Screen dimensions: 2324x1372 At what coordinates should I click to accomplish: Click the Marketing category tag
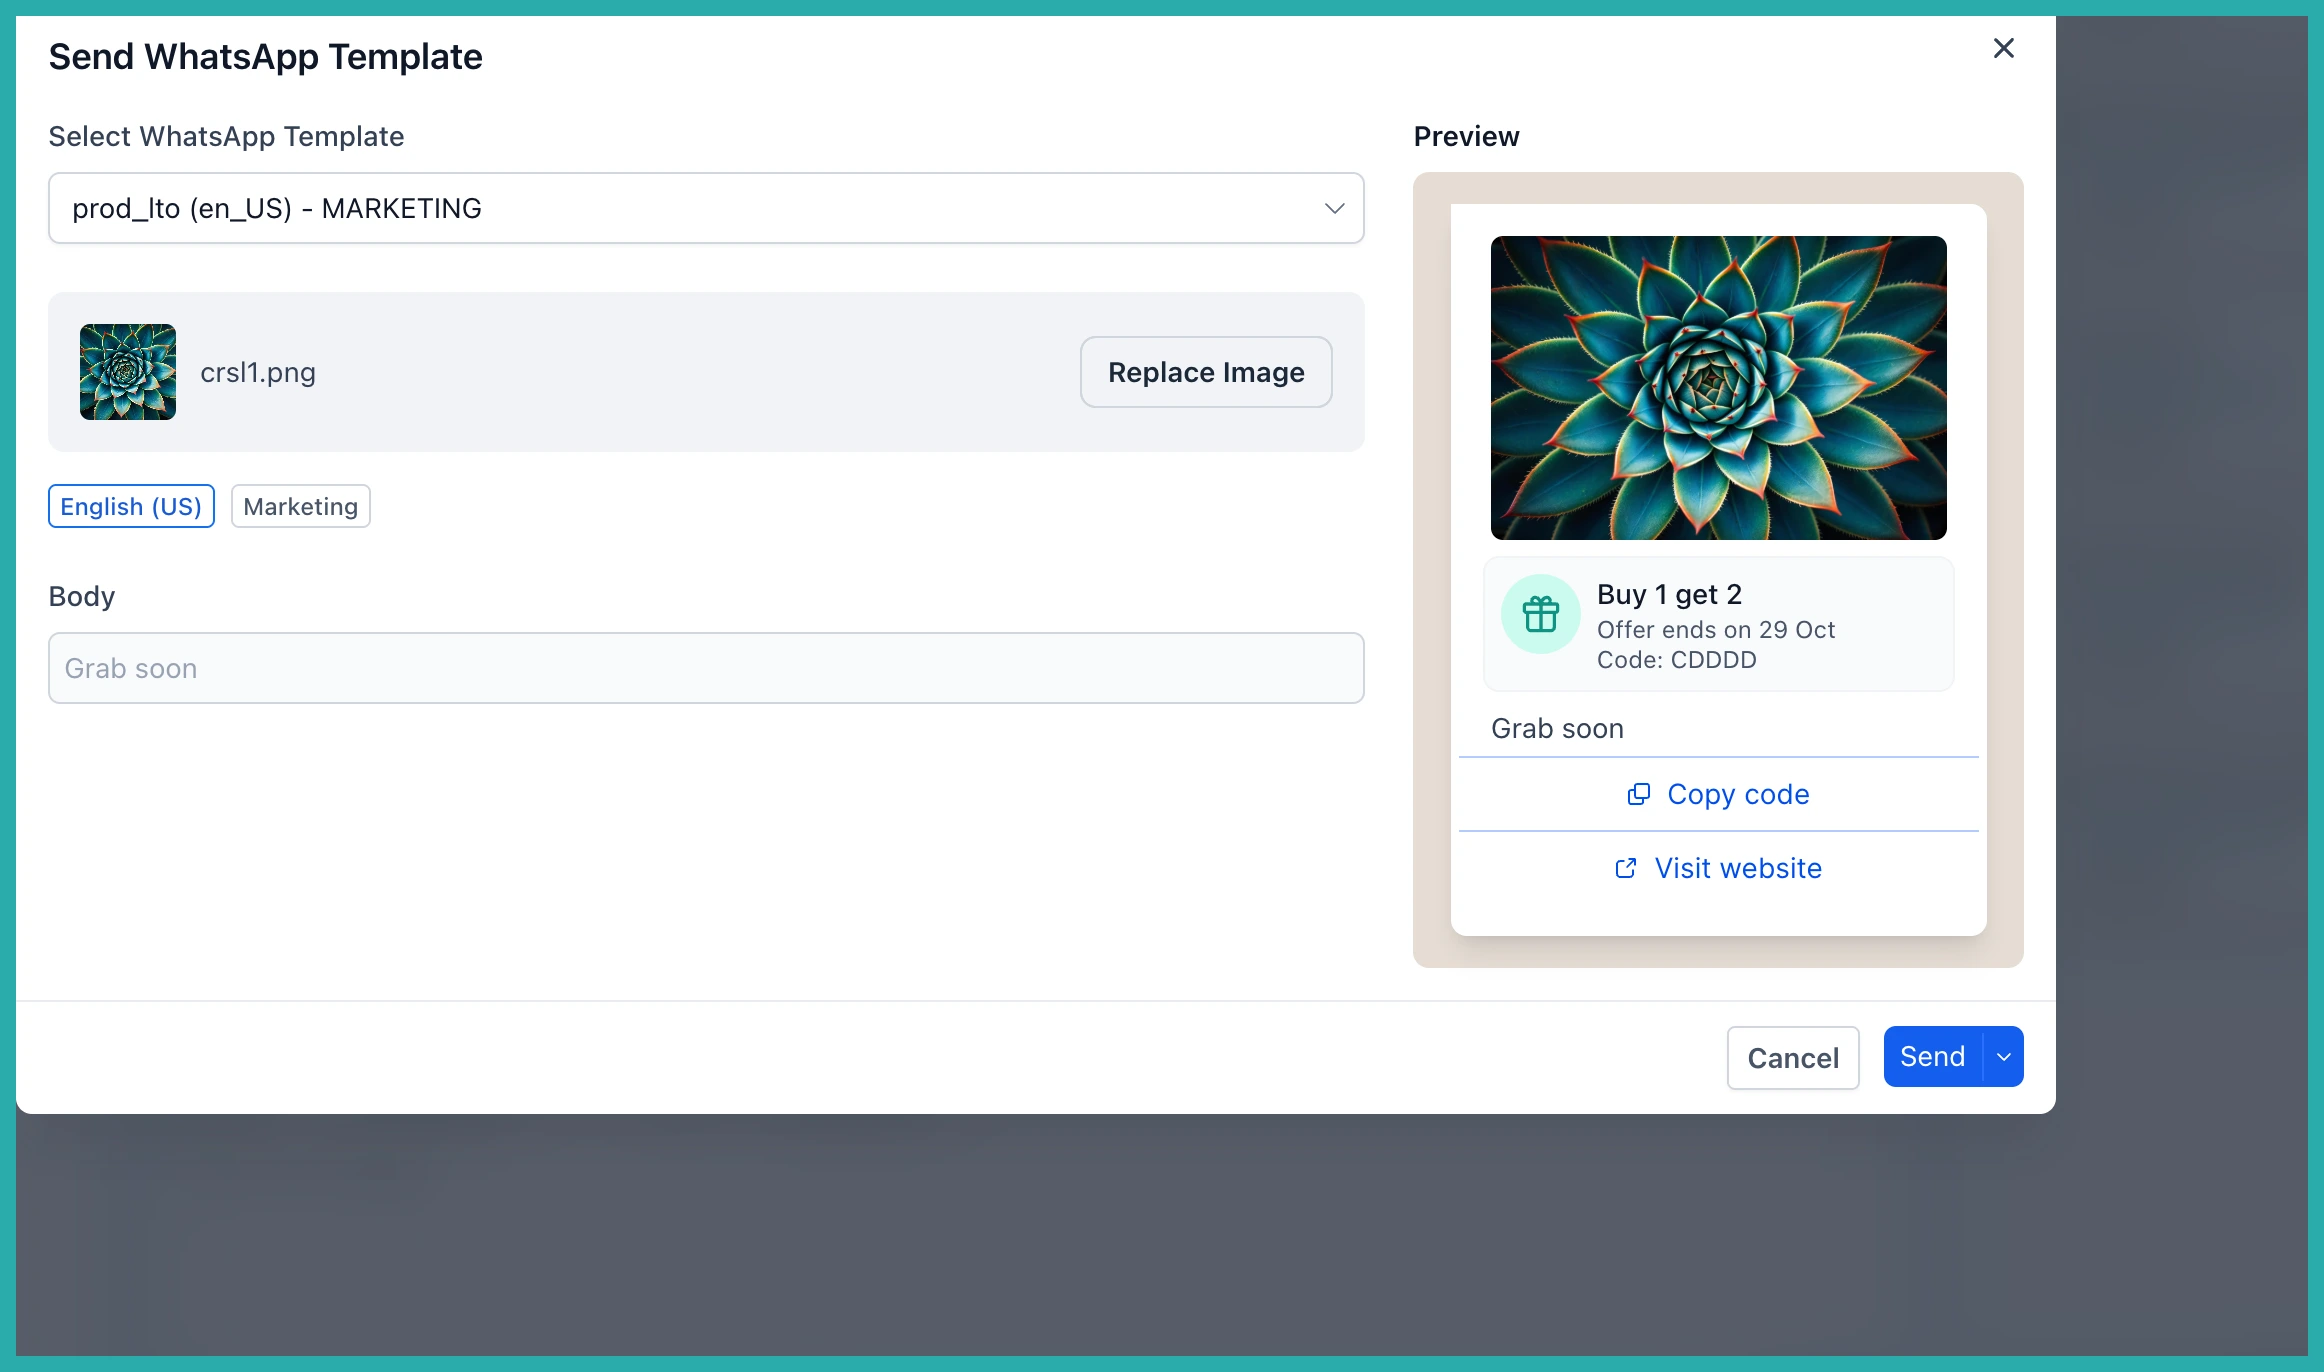pyautogui.click(x=301, y=506)
